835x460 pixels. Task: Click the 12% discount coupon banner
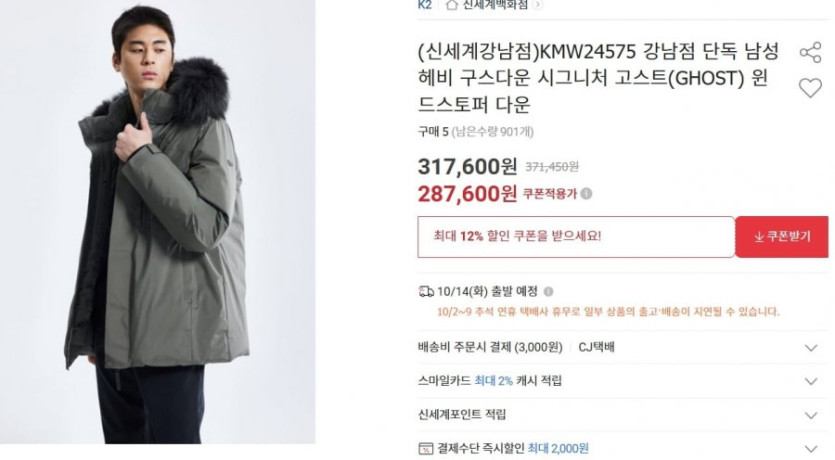[x=576, y=237]
